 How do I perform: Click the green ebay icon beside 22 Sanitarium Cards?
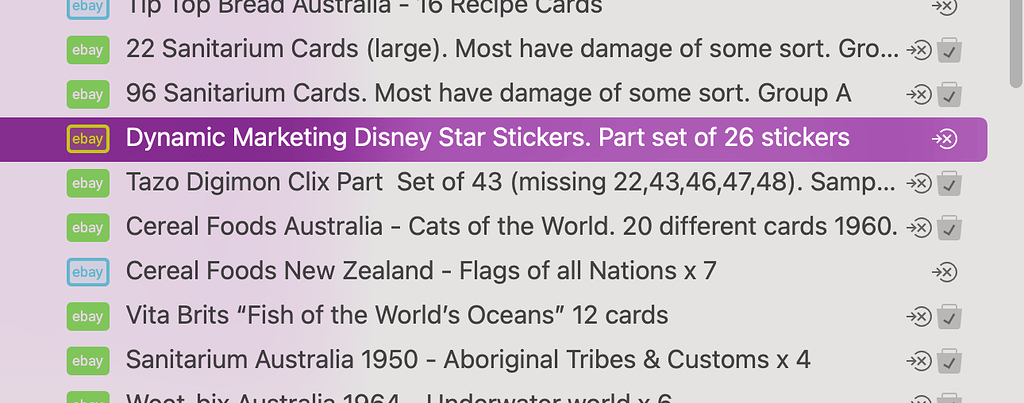pyautogui.click(x=88, y=50)
